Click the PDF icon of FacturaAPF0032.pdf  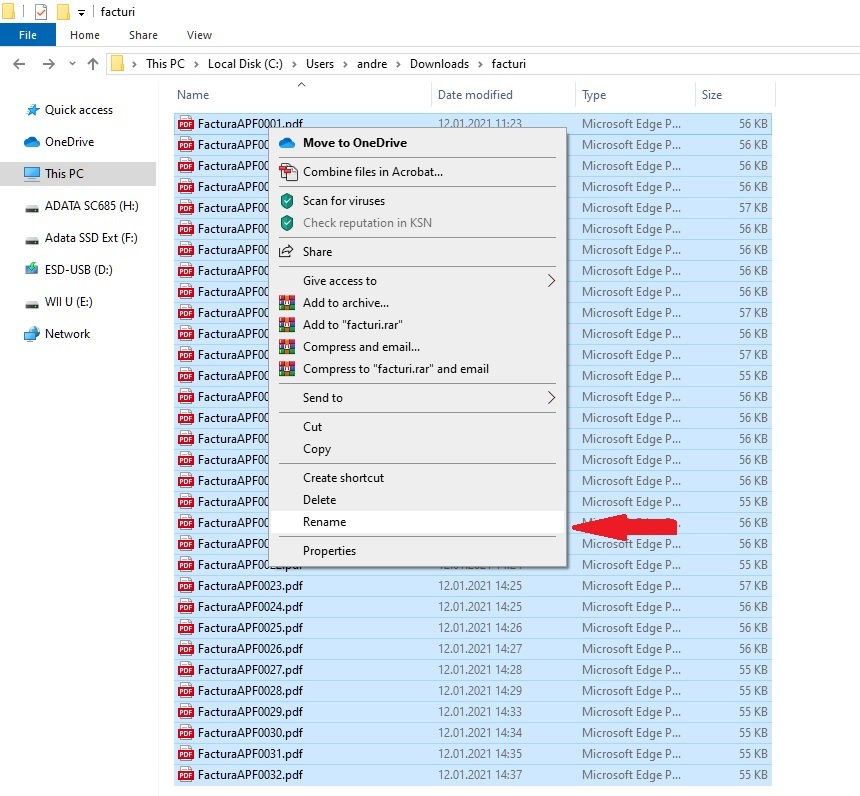pos(185,775)
